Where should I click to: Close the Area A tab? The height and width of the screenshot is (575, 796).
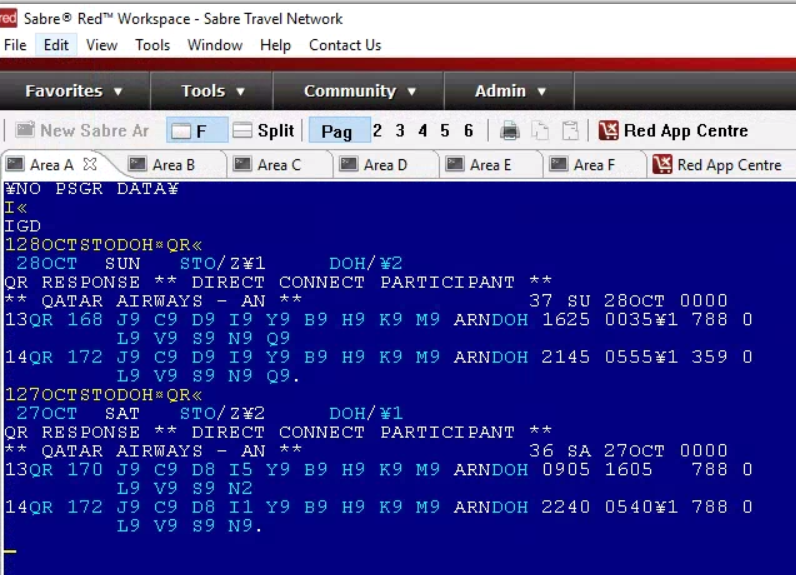point(90,164)
